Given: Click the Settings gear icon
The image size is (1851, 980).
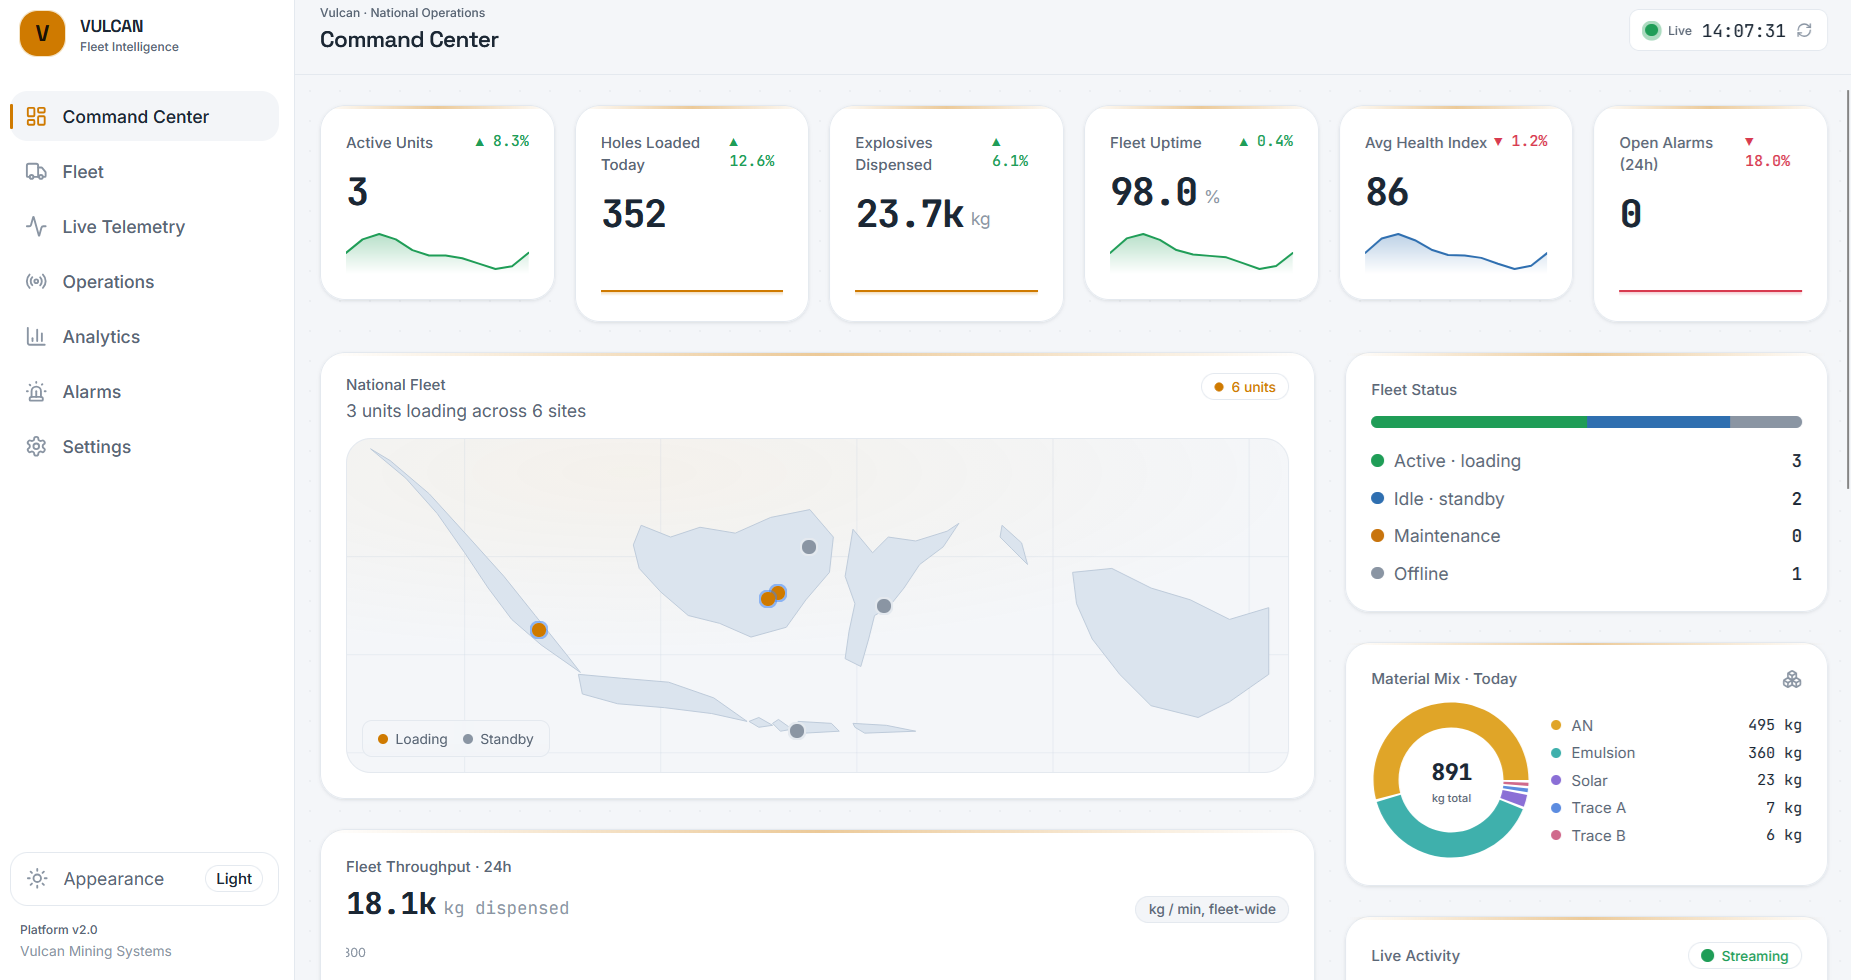Looking at the screenshot, I should tap(36, 446).
